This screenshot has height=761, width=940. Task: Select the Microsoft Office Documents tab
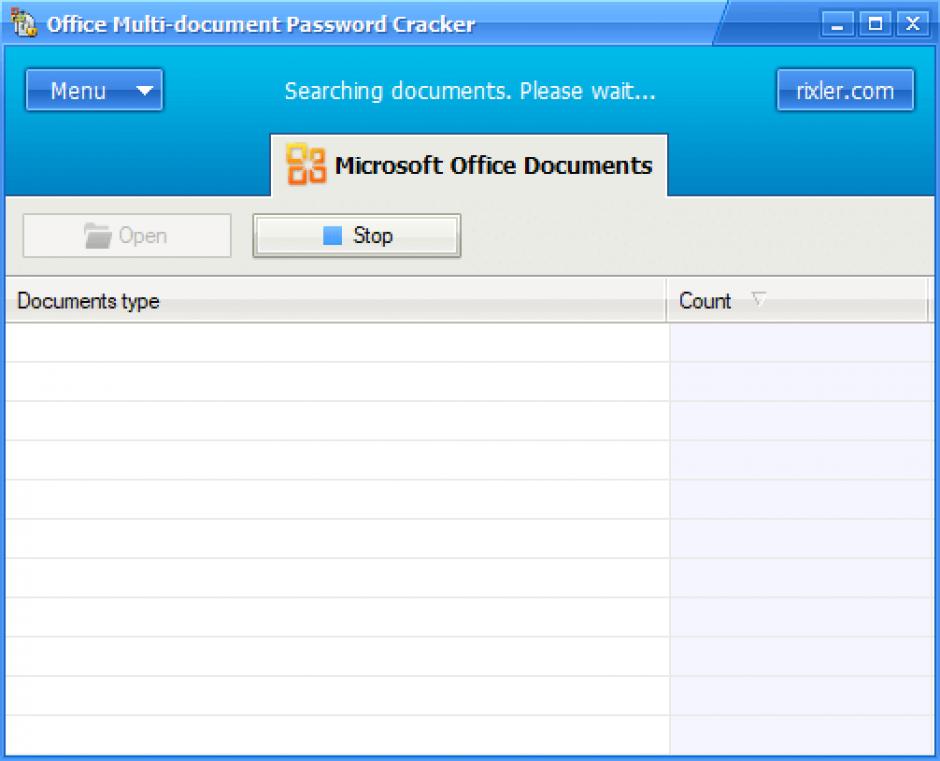[x=469, y=166]
